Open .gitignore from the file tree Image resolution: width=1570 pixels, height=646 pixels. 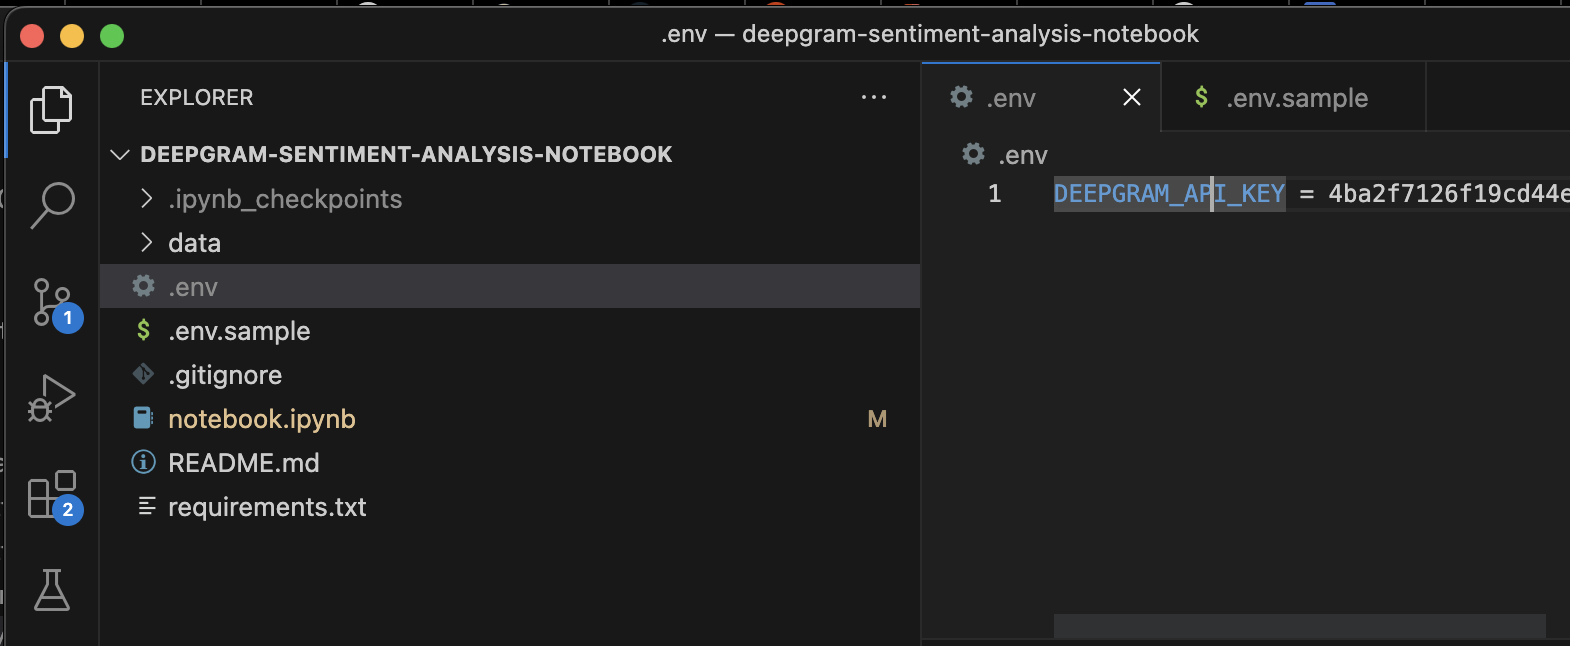(x=510, y=375)
